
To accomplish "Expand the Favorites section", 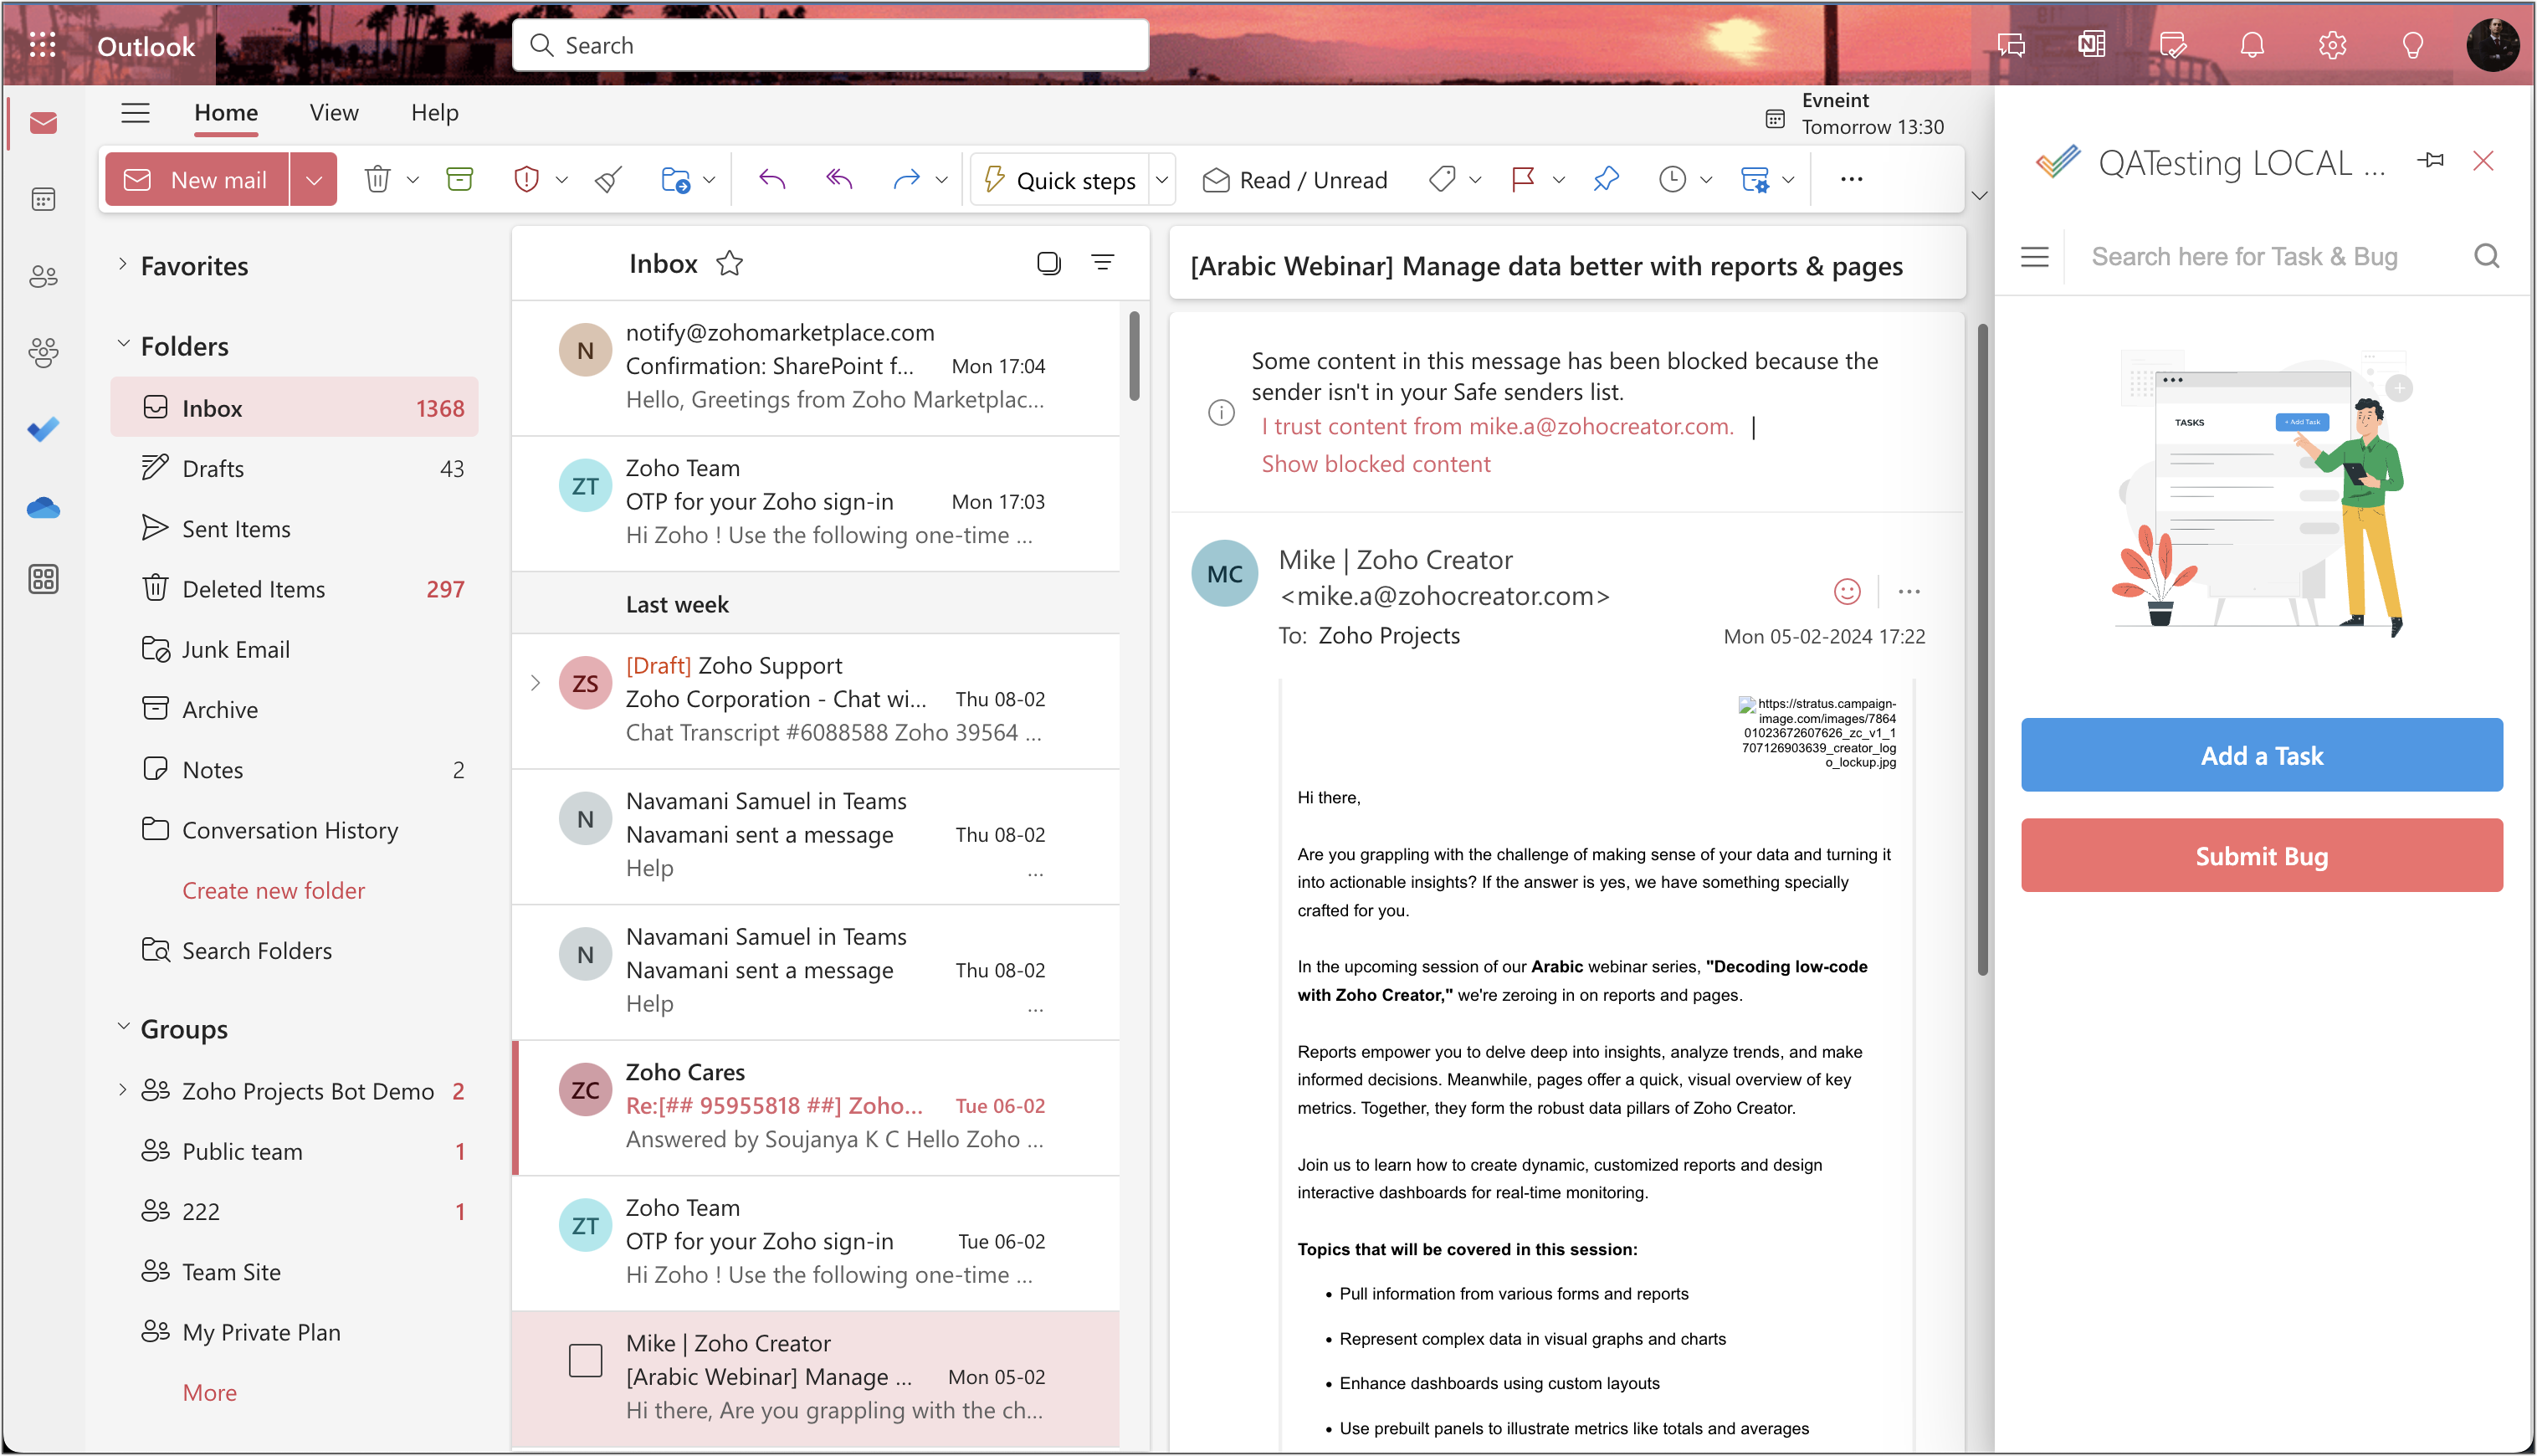I will pyautogui.click(x=122, y=265).
